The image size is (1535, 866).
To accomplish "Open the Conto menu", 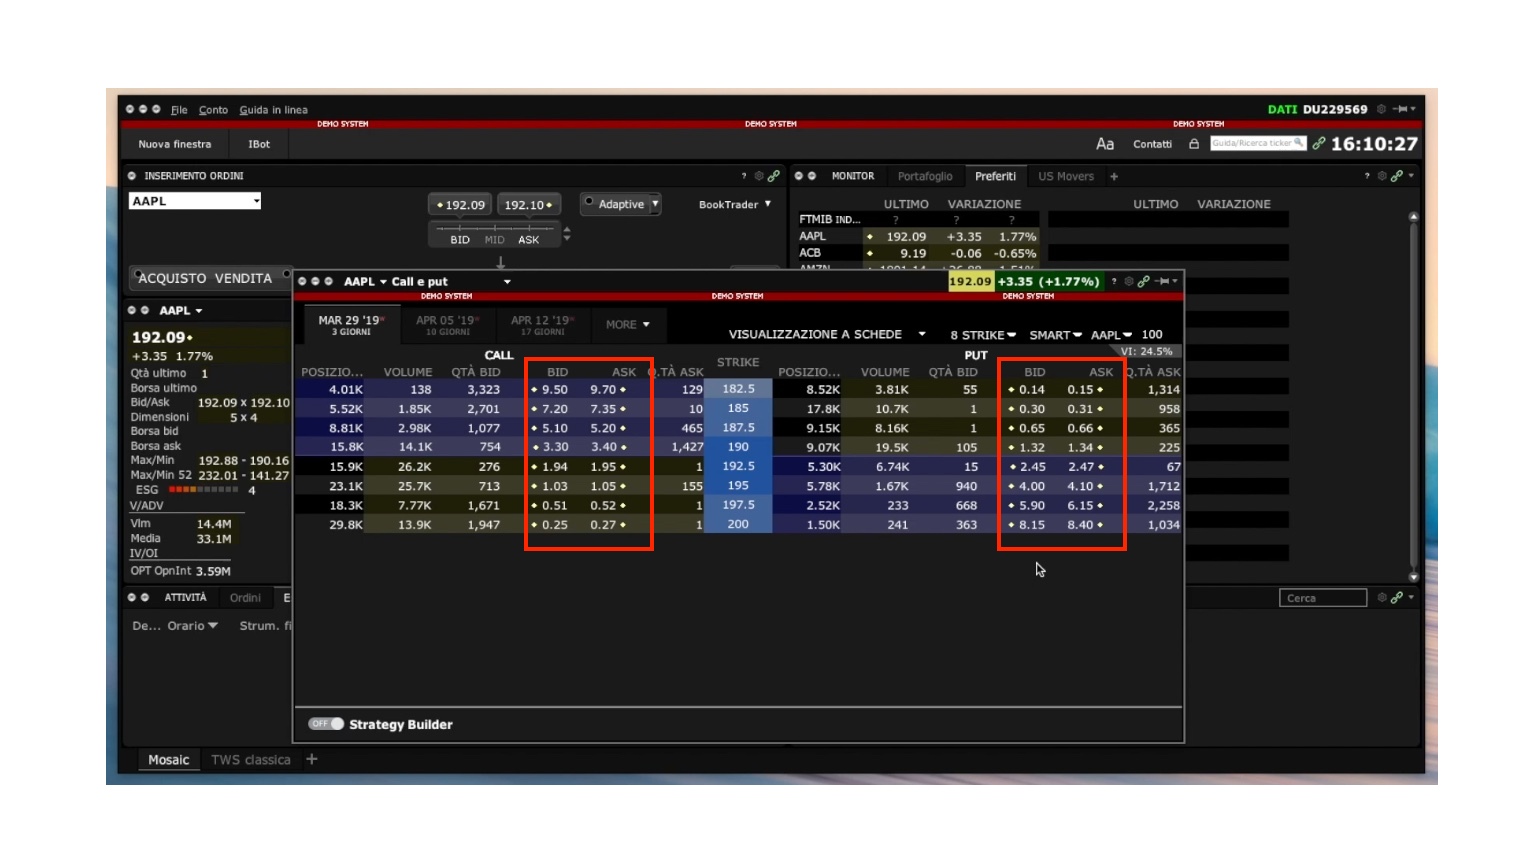I will 213,110.
